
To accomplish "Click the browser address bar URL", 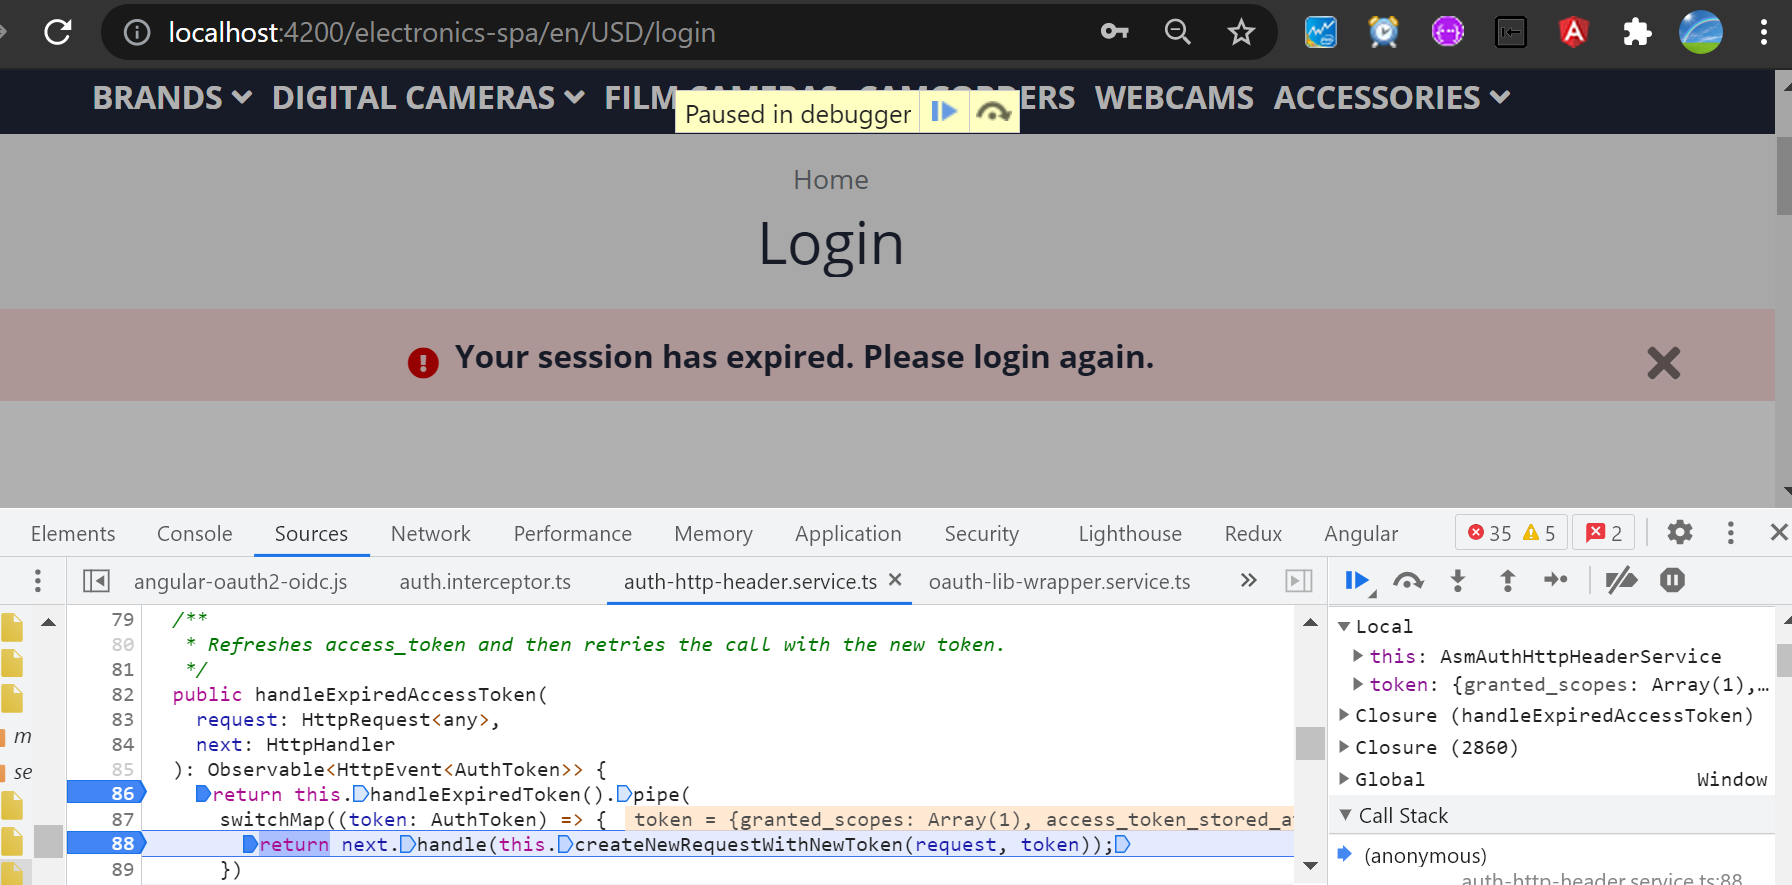I will click(442, 33).
